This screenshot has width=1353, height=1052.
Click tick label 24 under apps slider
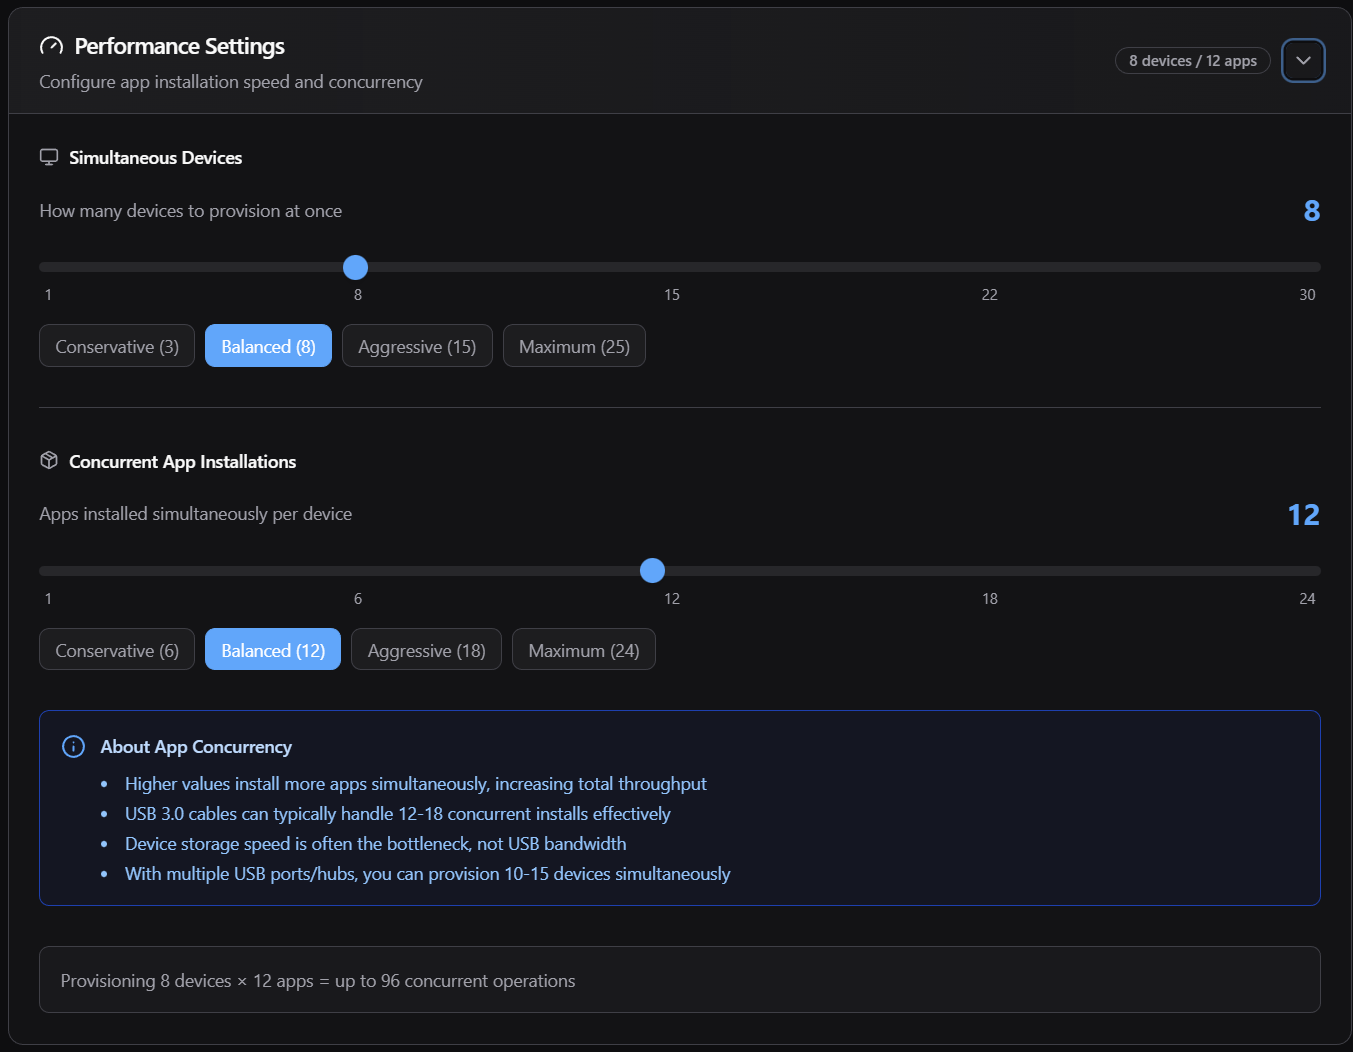point(1307,599)
